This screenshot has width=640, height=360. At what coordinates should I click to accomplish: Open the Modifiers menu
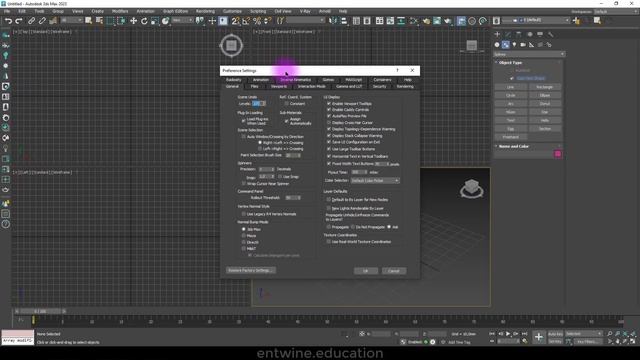pyautogui.click(x=120, y=11)
